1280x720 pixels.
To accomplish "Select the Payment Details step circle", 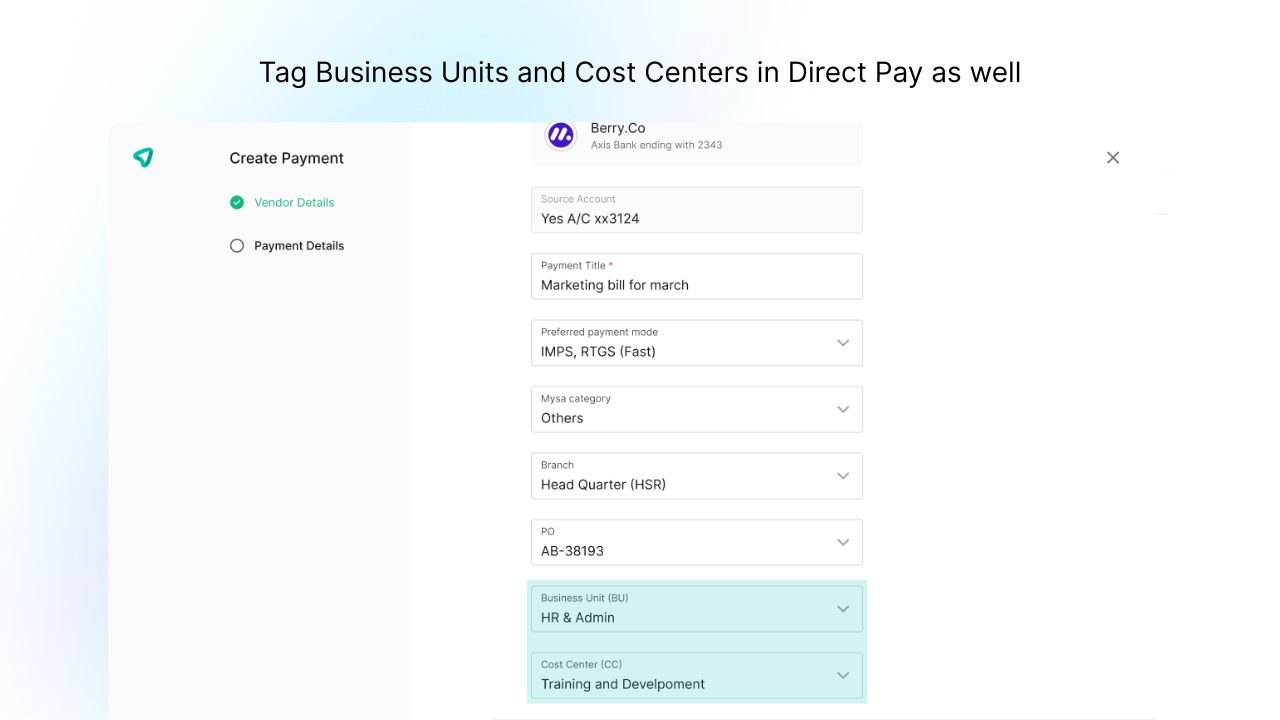I will 237,245.
